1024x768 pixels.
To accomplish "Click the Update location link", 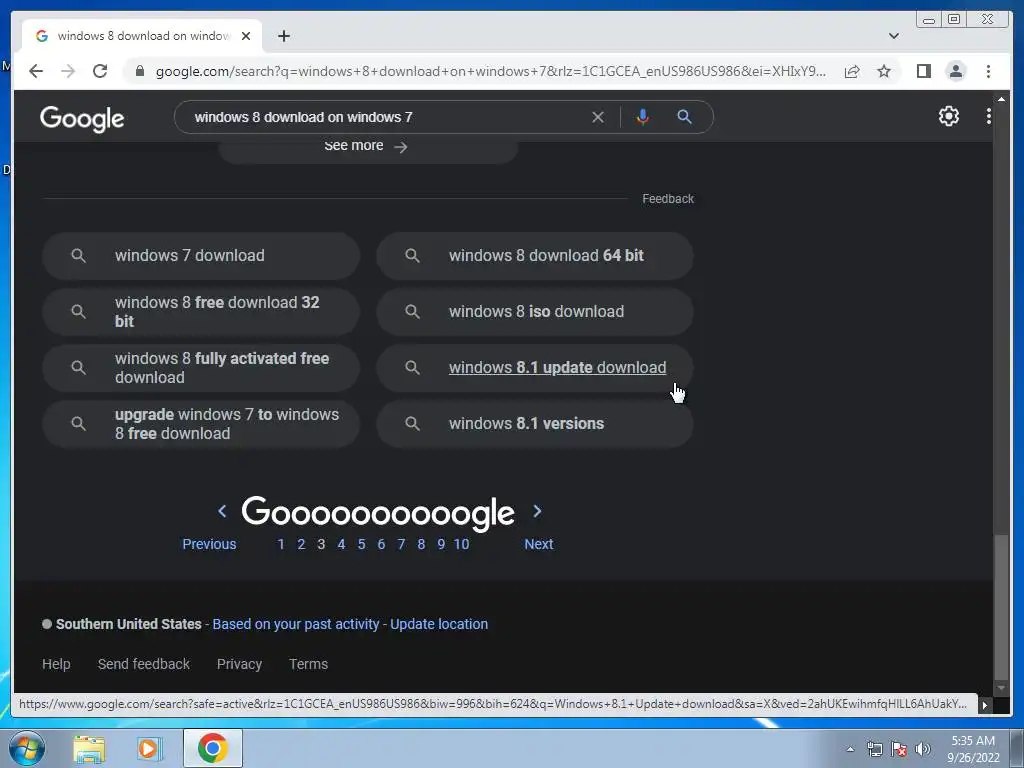I will pos(439,624).
